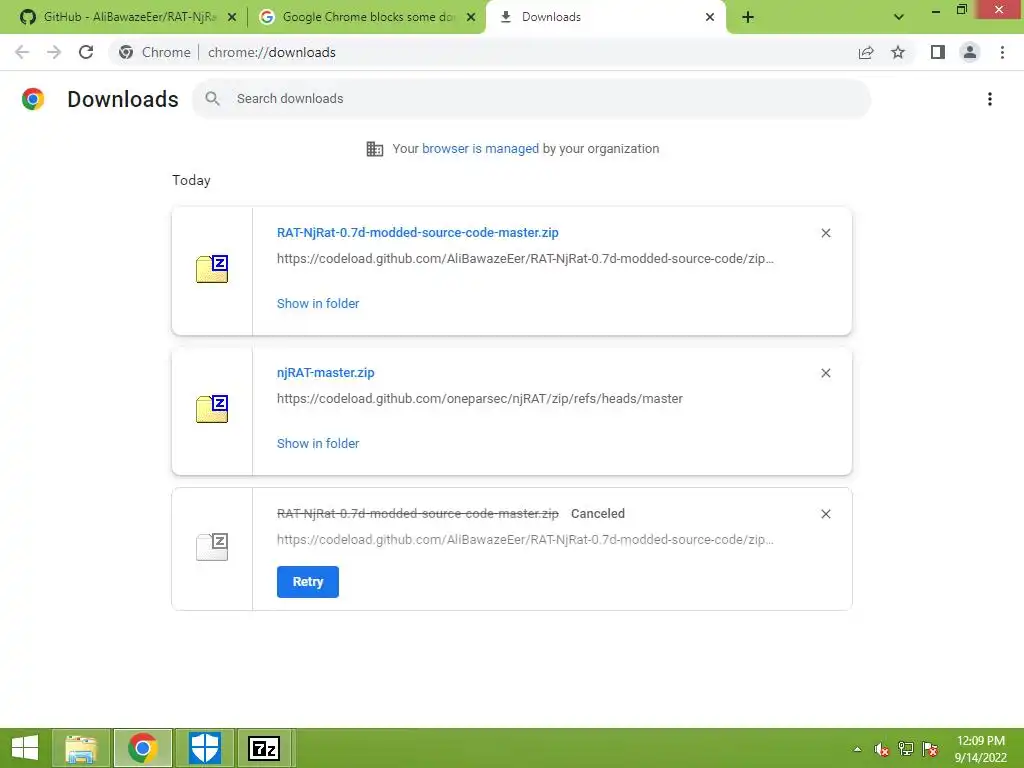The image size is (1024, 768).
Task: Open Windows Defender shield on taskbar
Action: coord(204,748)
